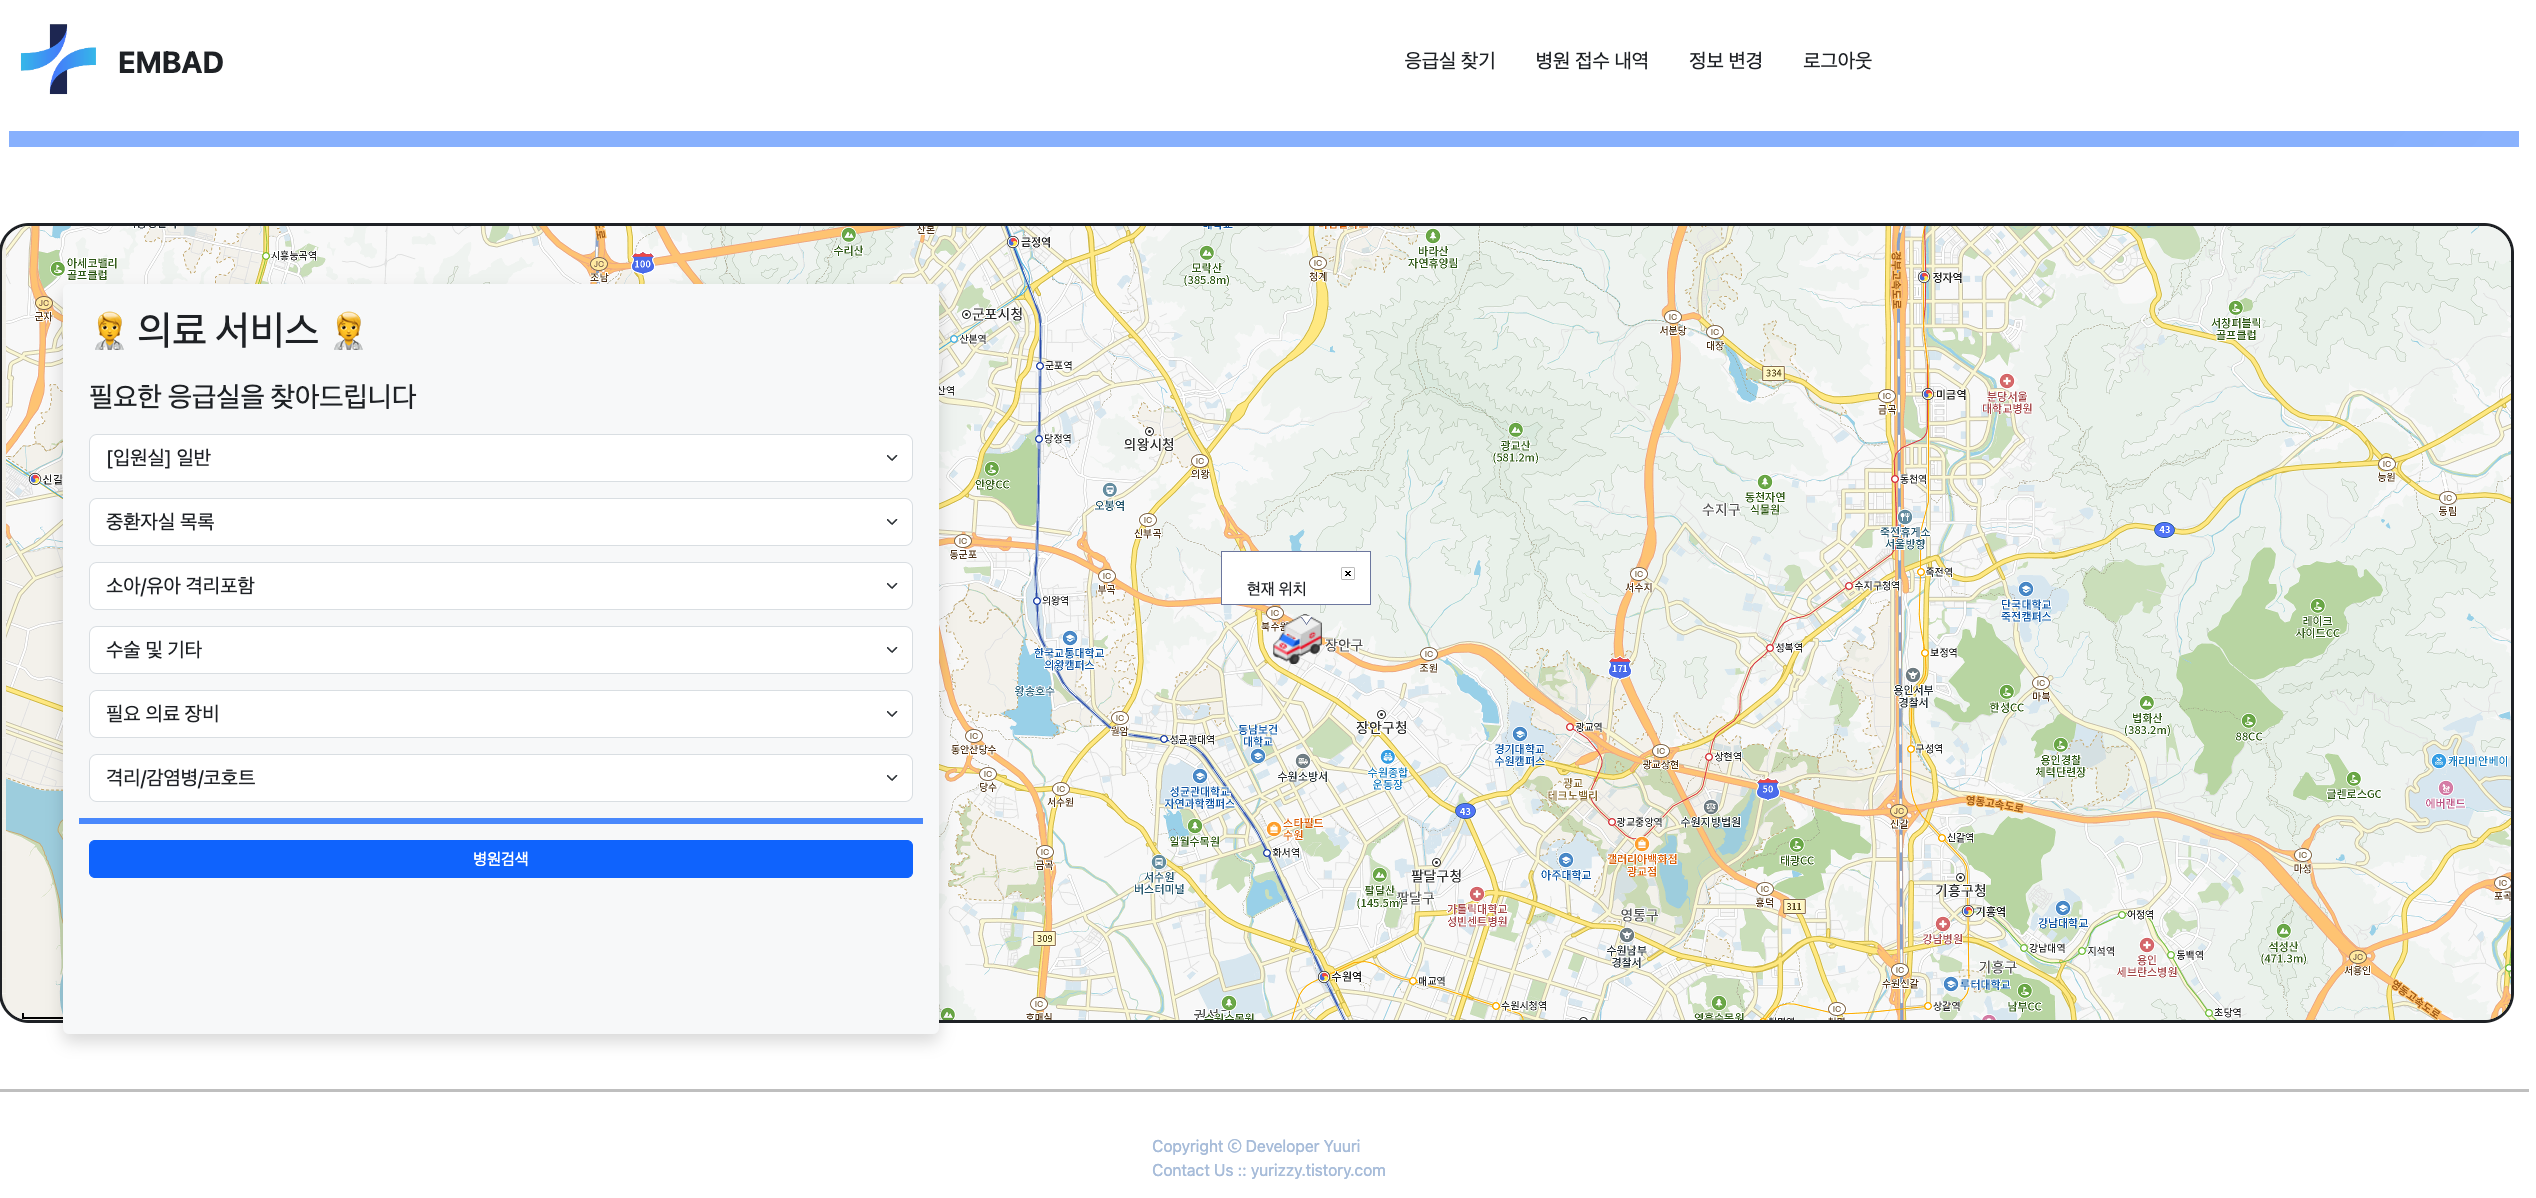Expand the 격리/감염병/코호트 dropdown
The height and width of the screenshot is (1198, 2536).
500,778
